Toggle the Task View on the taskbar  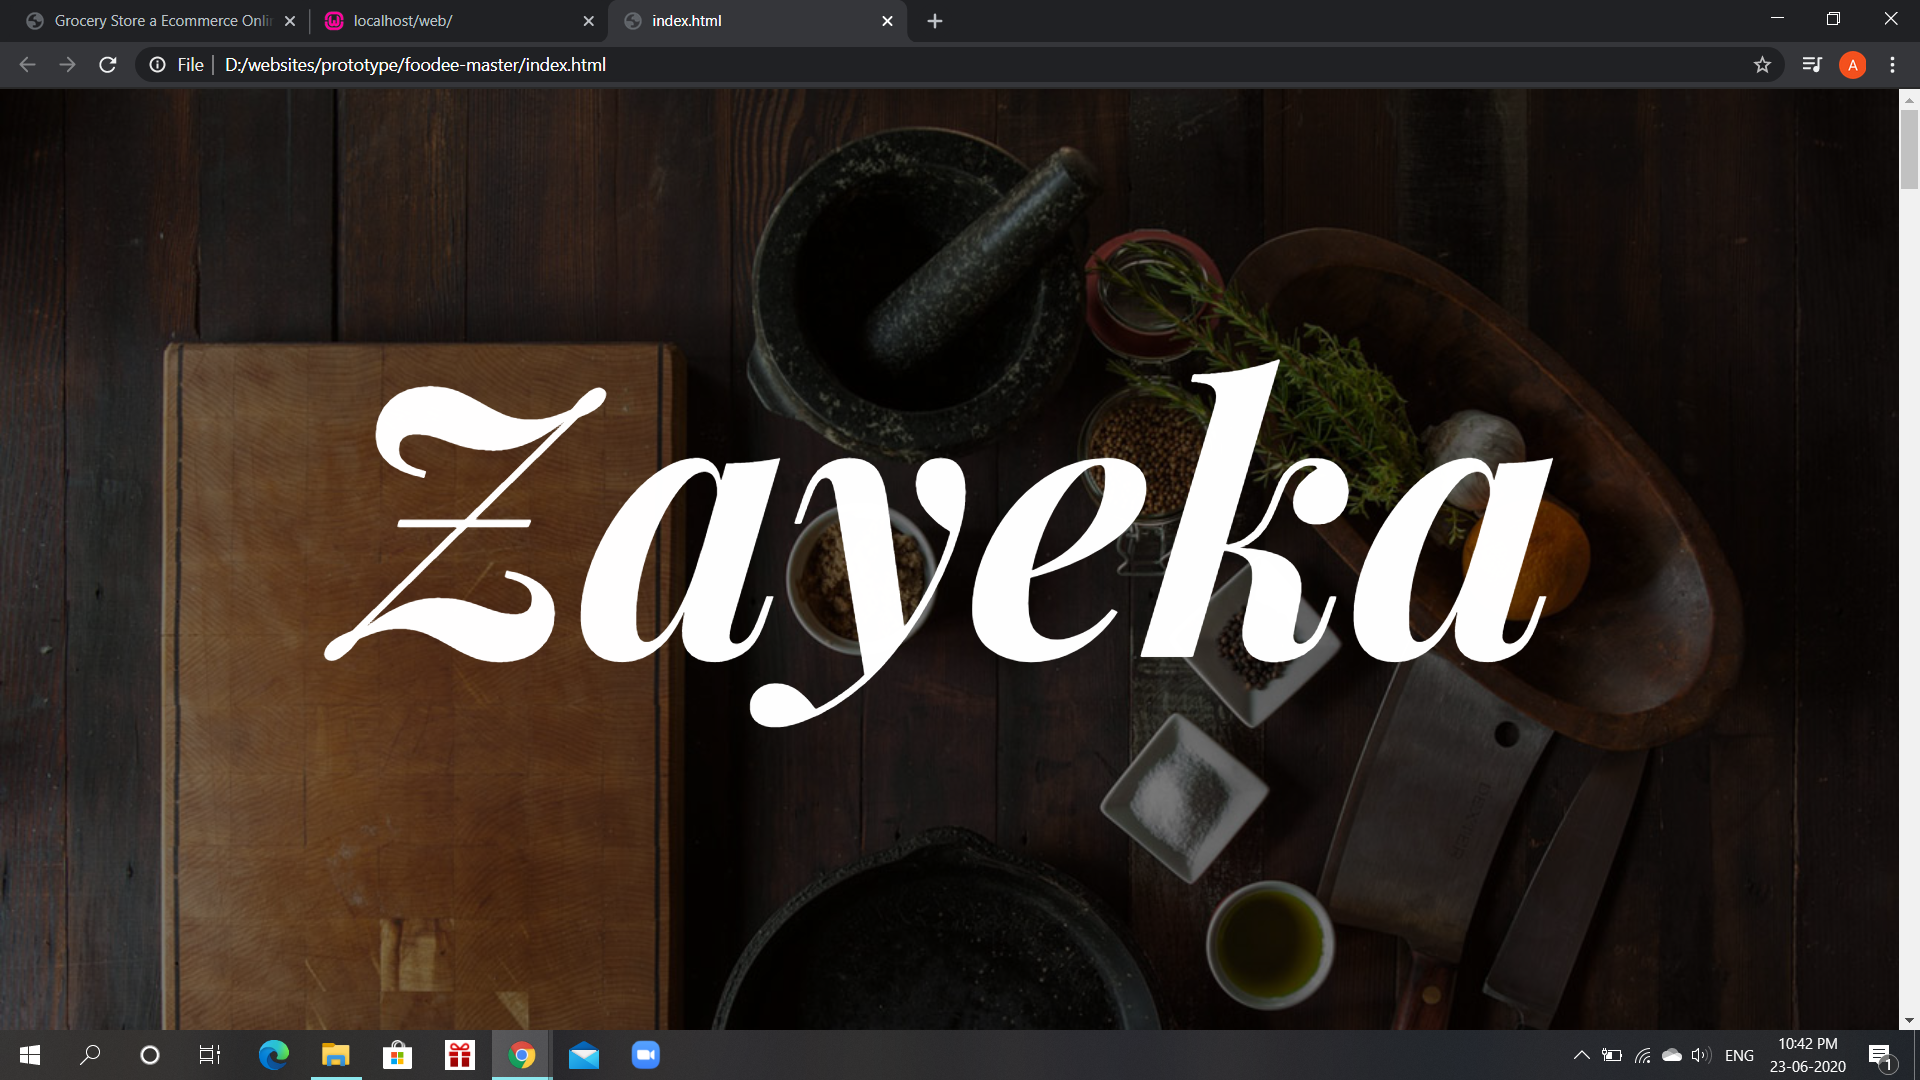pyautogui.click(x=209, y=1055)
